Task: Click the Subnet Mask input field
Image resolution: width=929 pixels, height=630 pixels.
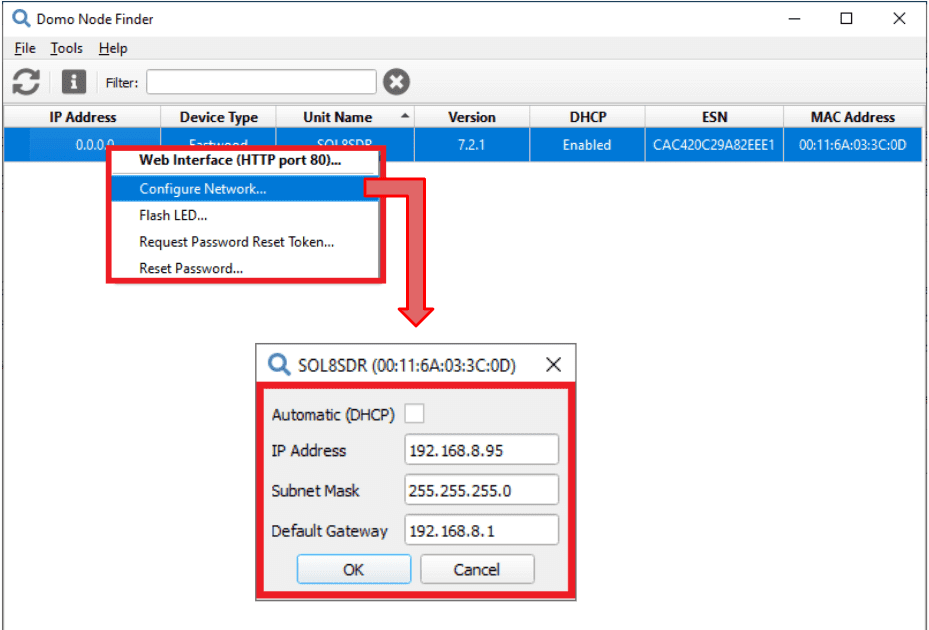Action: (x=481, y=491)
